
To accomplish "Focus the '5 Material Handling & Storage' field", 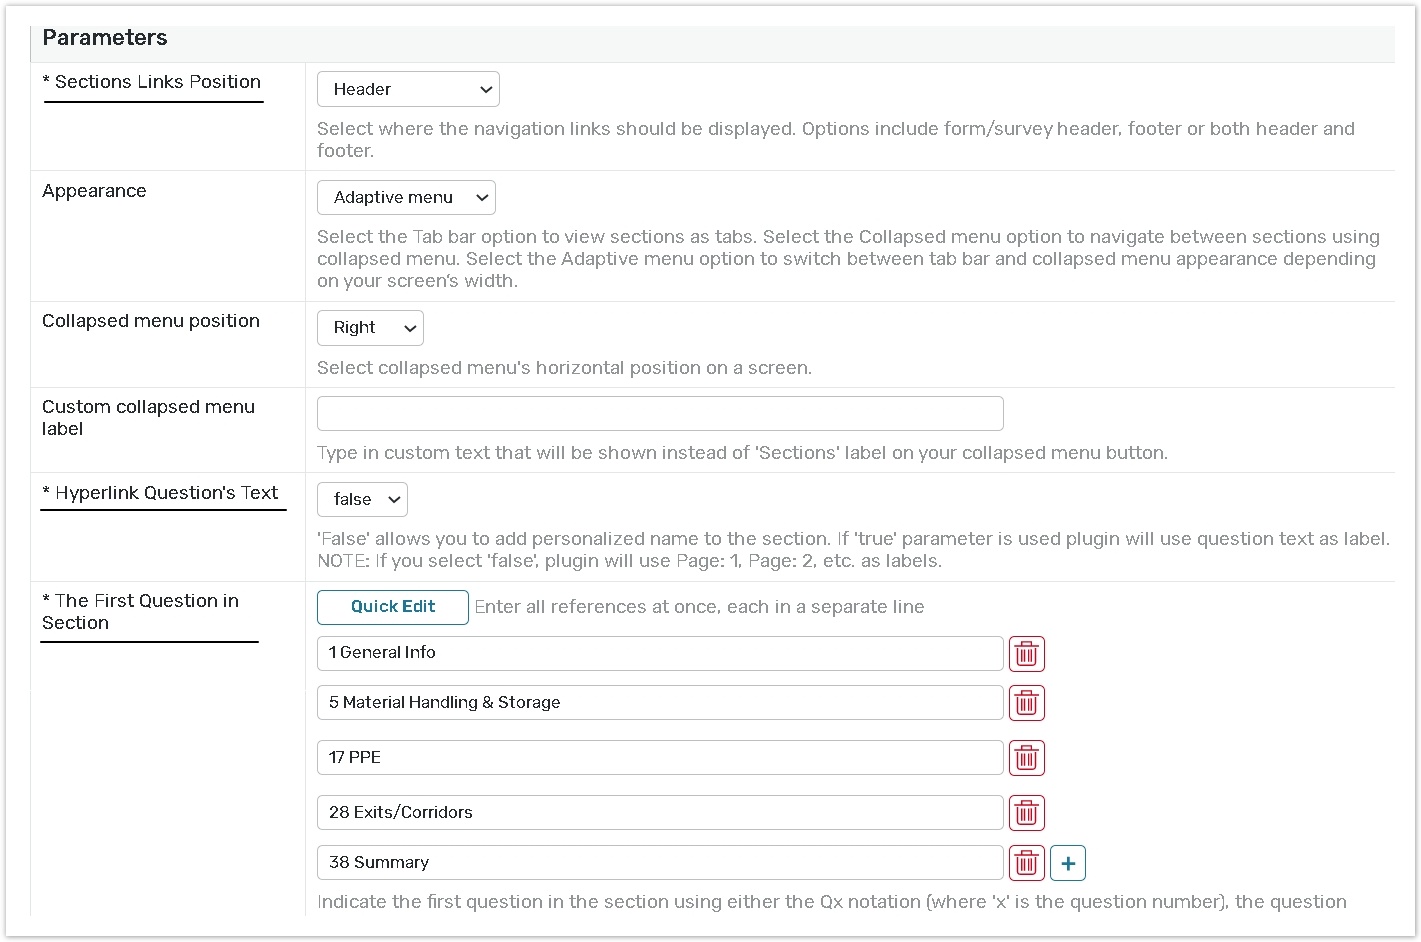I will pyautogui.click(x=660, y=703).
